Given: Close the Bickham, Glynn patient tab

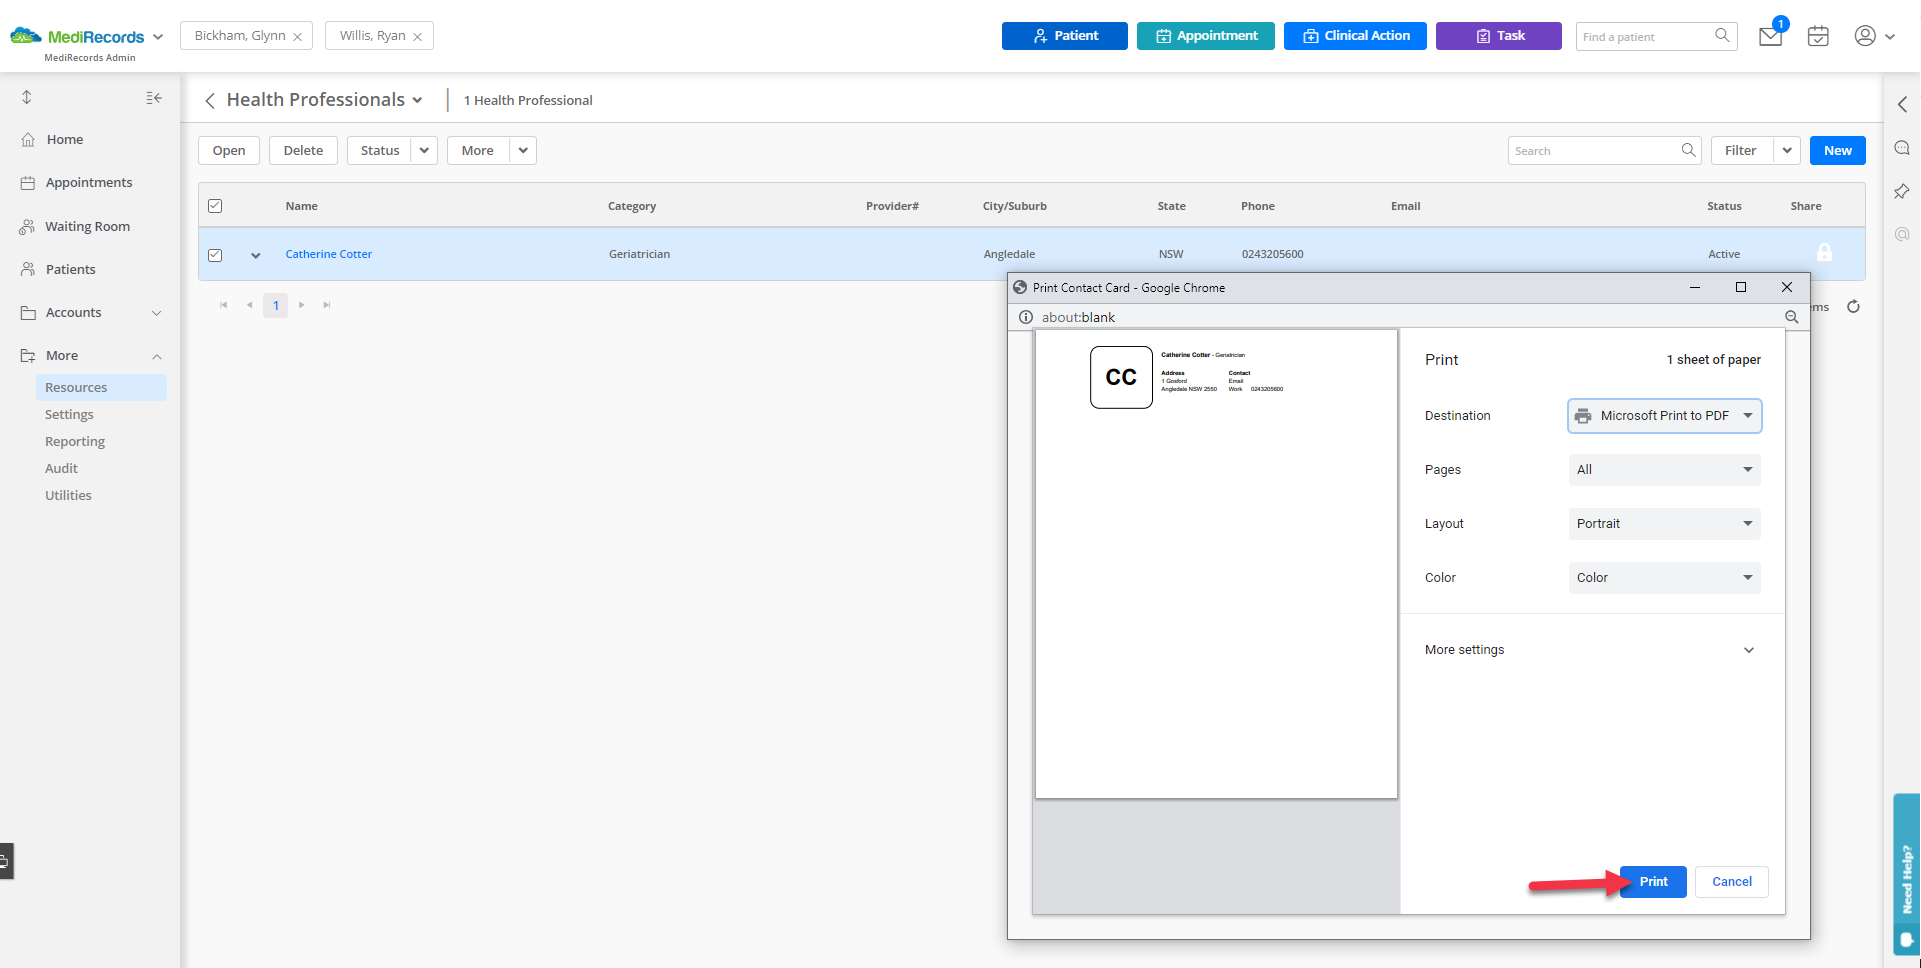Looking at the screenshot, I should tap(297, 37).
